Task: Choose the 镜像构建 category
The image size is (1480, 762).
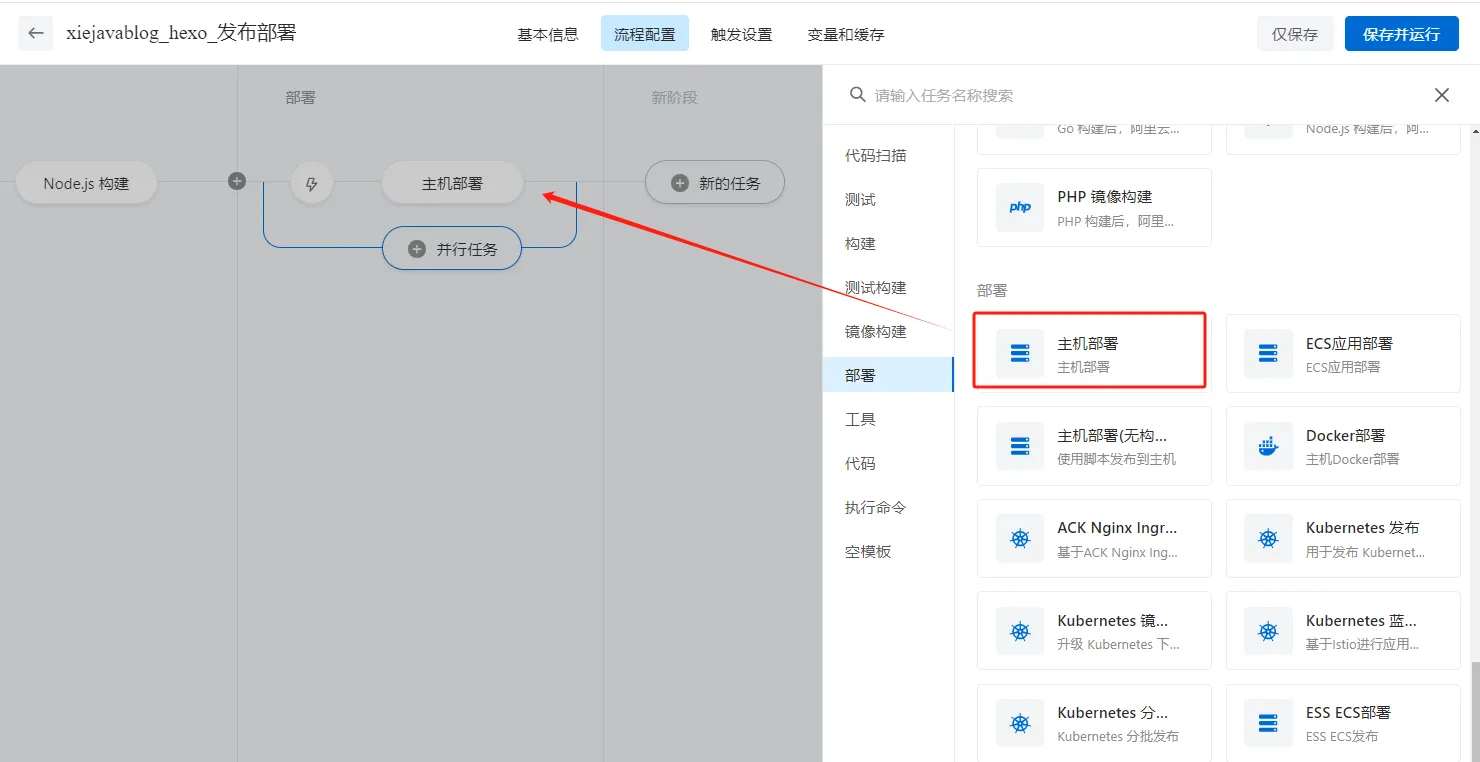Action: [875, 332]
